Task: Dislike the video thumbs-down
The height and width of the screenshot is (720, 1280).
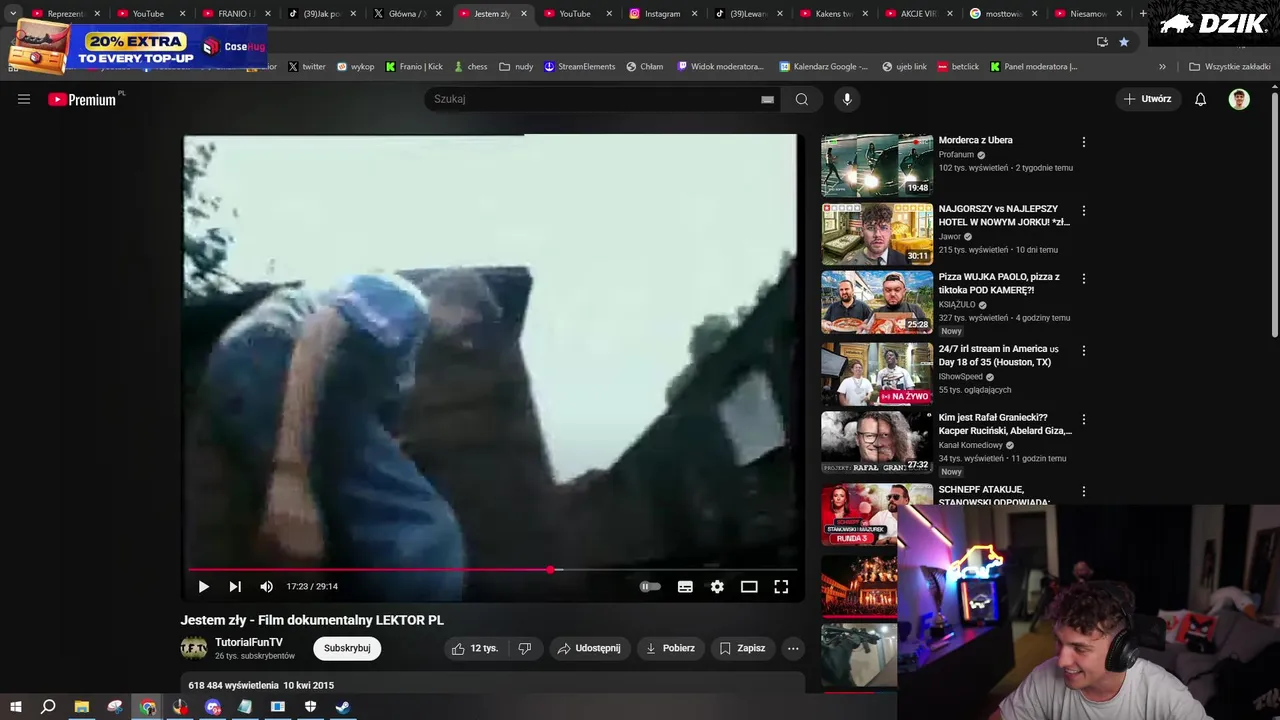Action: tap(525, 648)
